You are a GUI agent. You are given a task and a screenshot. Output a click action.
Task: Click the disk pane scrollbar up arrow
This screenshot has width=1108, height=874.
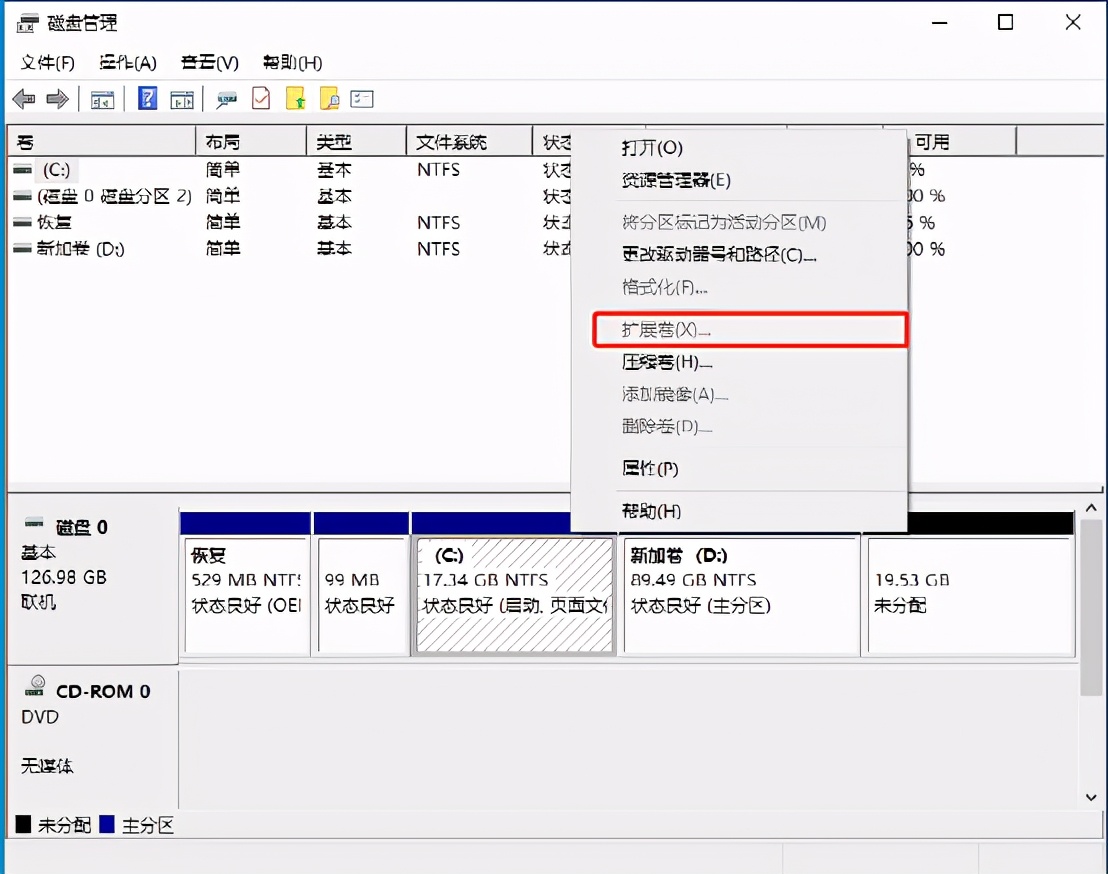click(x=1091, y=508)
